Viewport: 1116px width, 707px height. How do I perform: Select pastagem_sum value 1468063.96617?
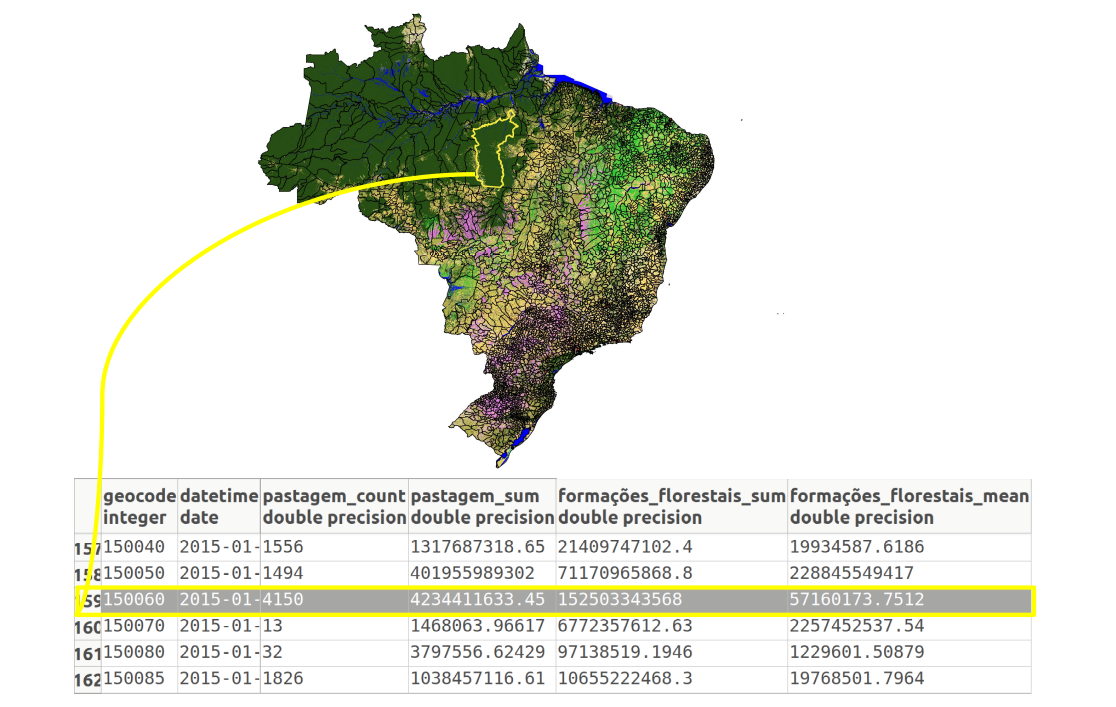tap(478, 626)
